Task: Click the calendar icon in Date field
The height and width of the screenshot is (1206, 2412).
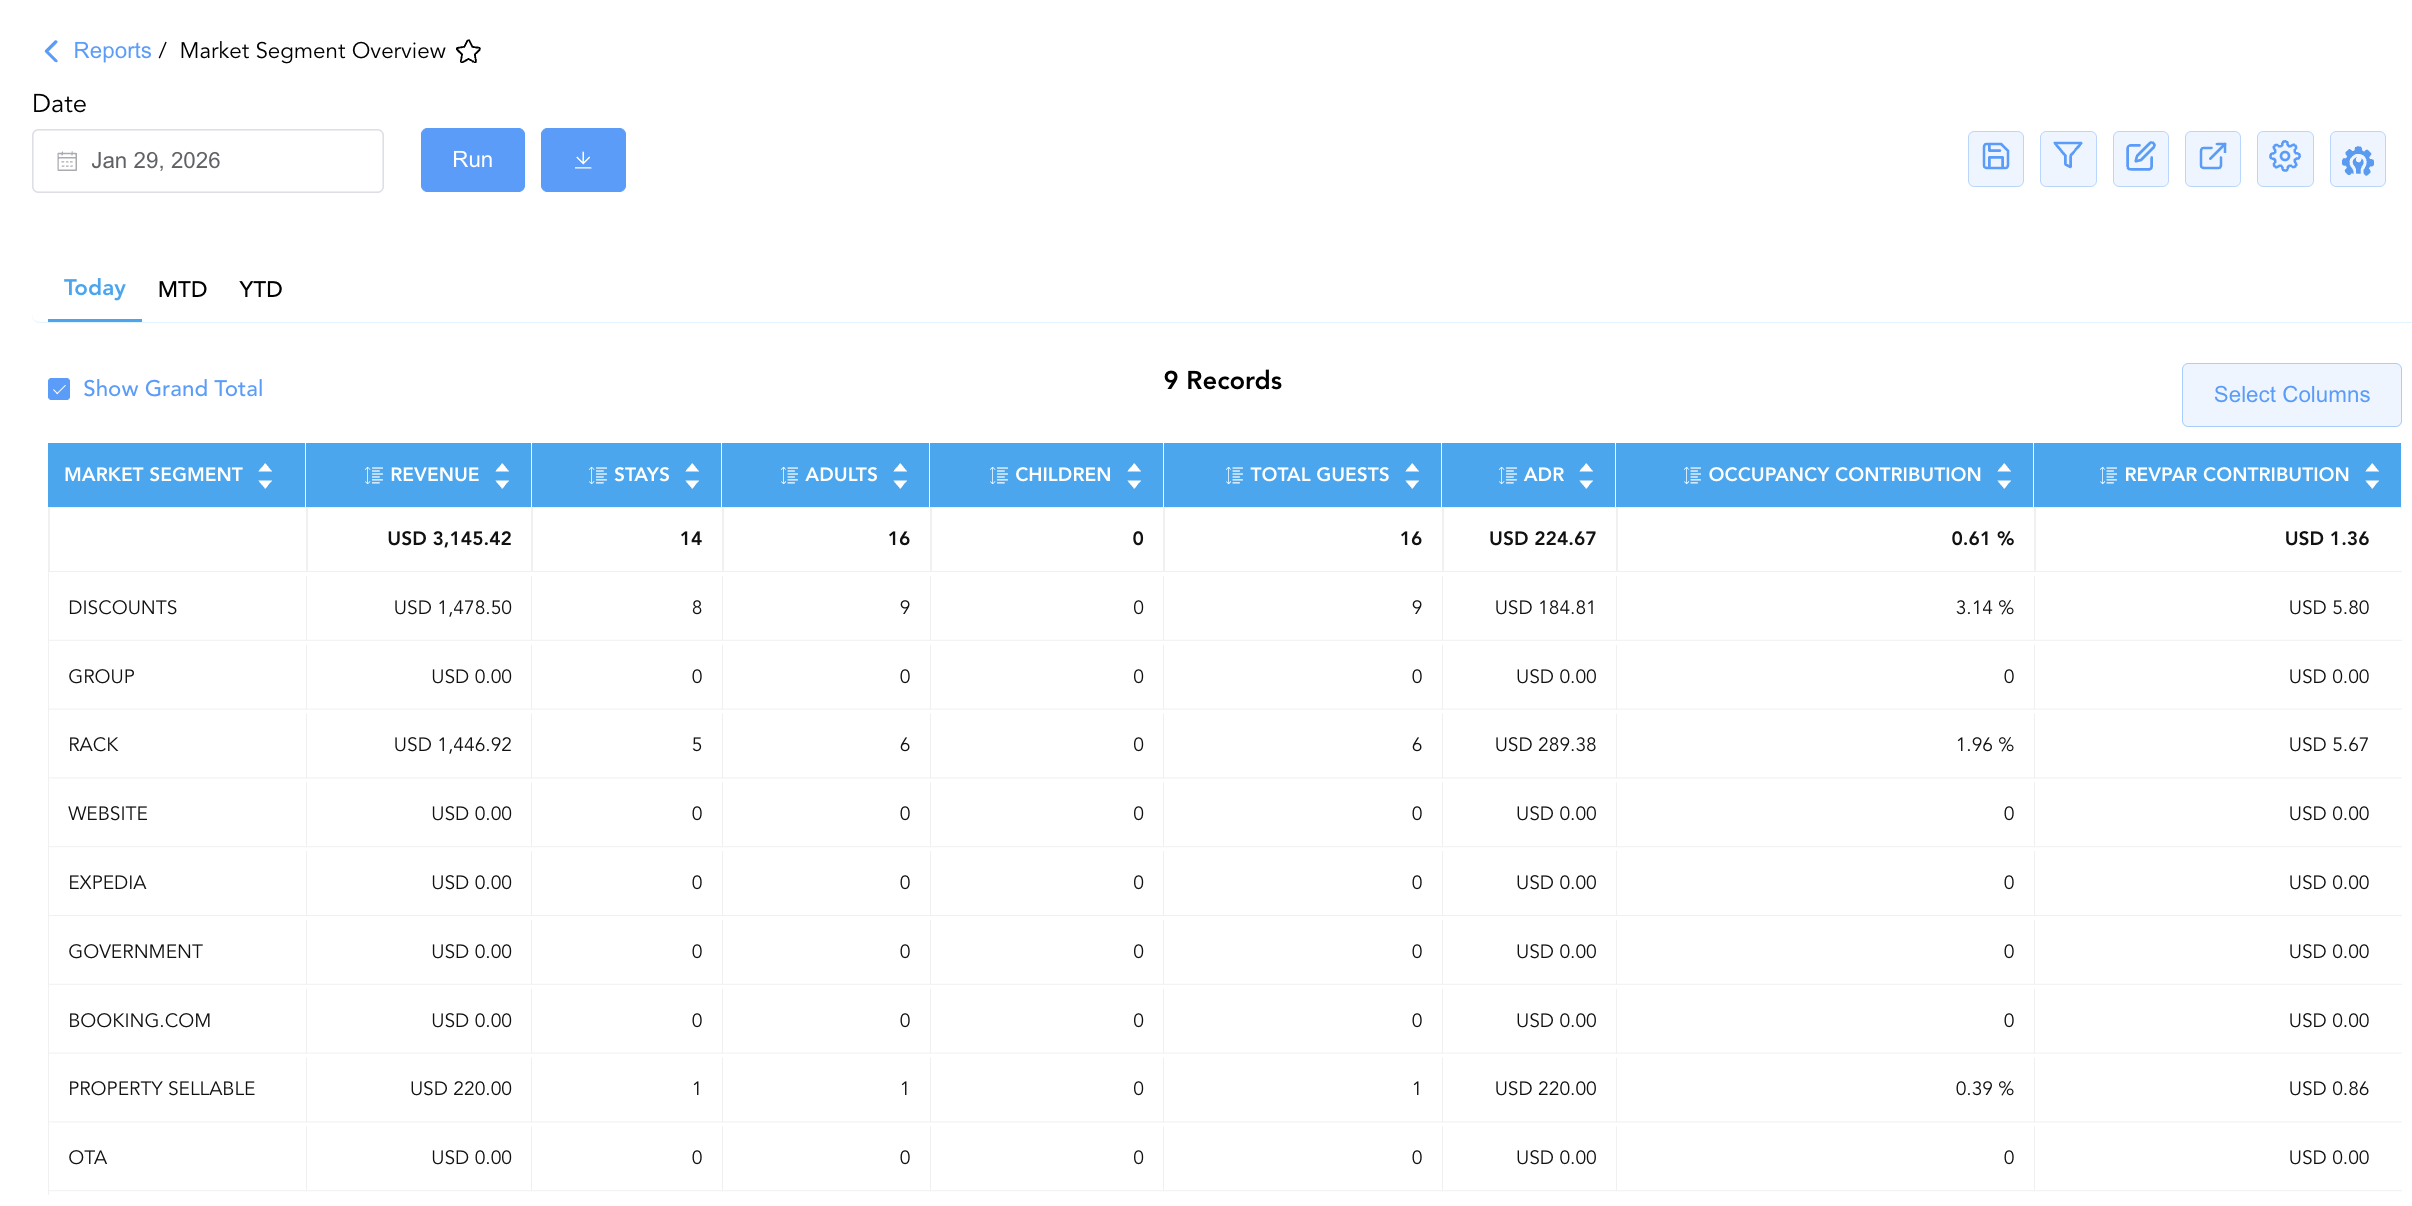Action: 67,161
